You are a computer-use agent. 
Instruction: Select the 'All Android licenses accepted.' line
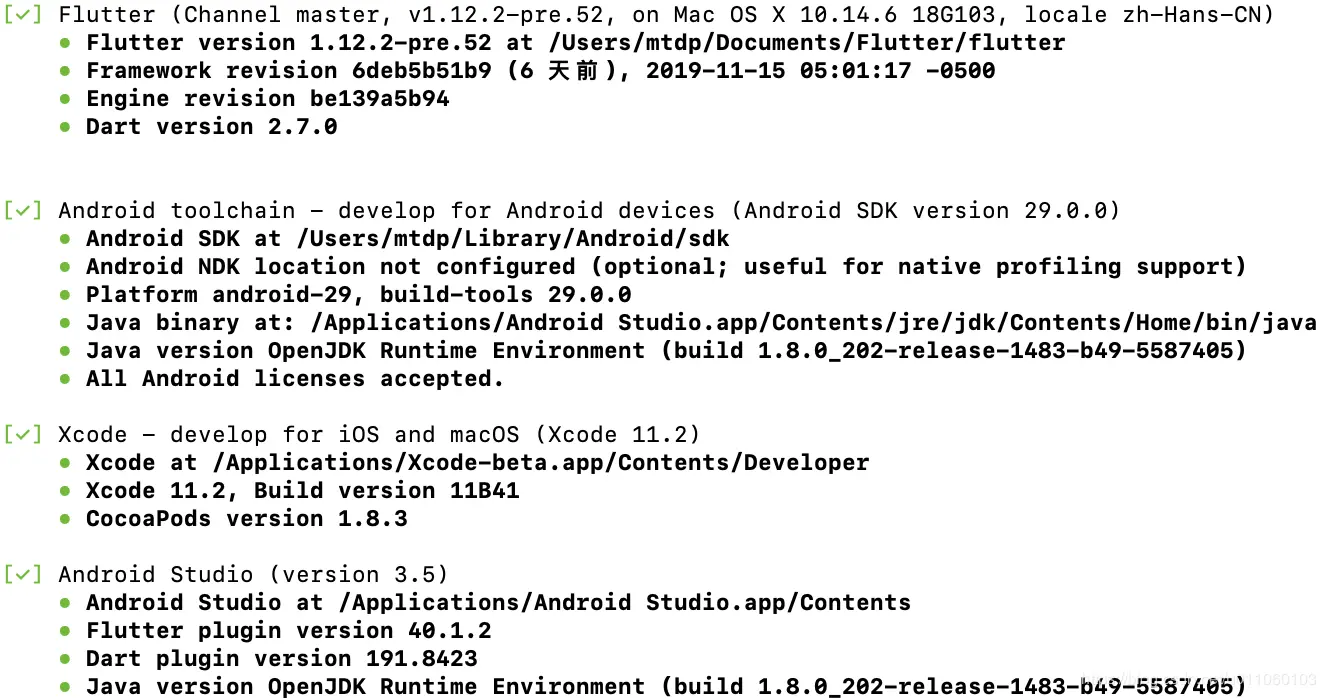[295, 379]
